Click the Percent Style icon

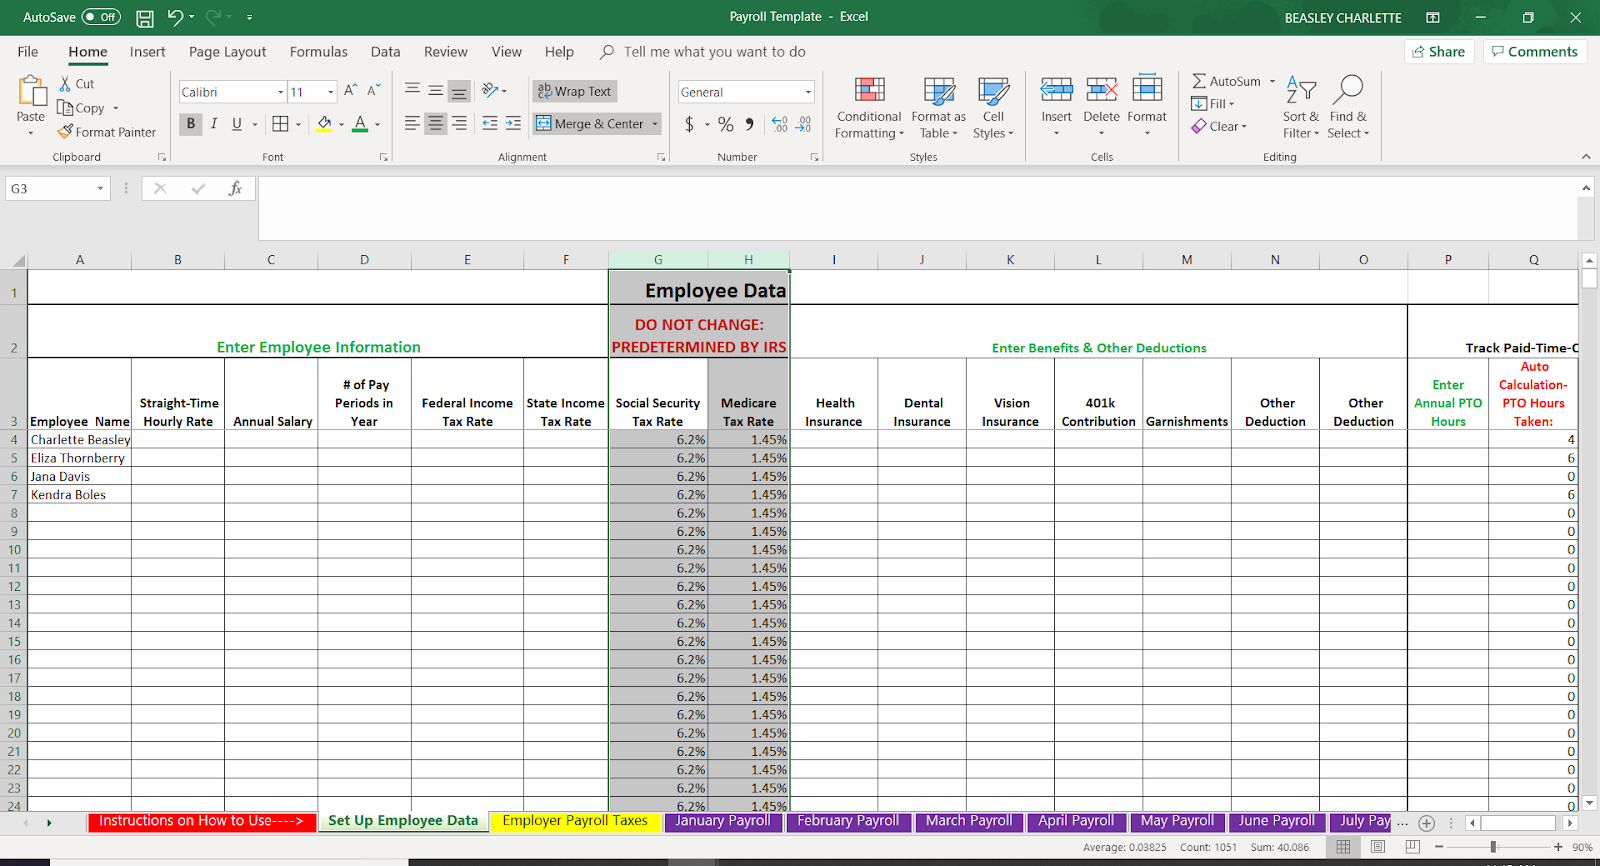(x=726, y=124)
